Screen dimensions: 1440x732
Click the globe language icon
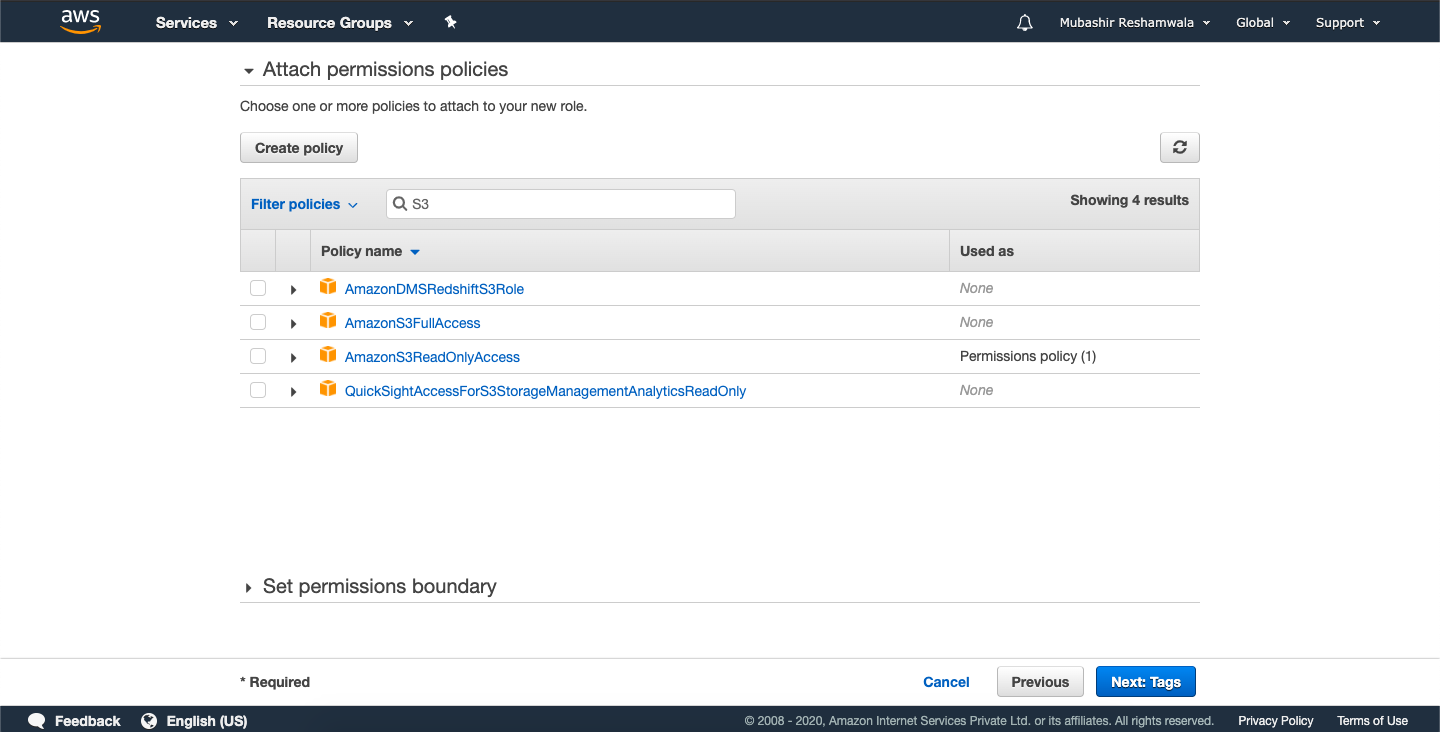point(149,721)
